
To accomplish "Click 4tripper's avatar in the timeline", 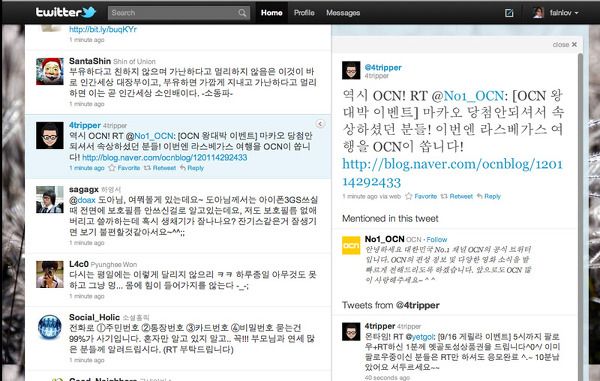I will [x=50, y=135].
